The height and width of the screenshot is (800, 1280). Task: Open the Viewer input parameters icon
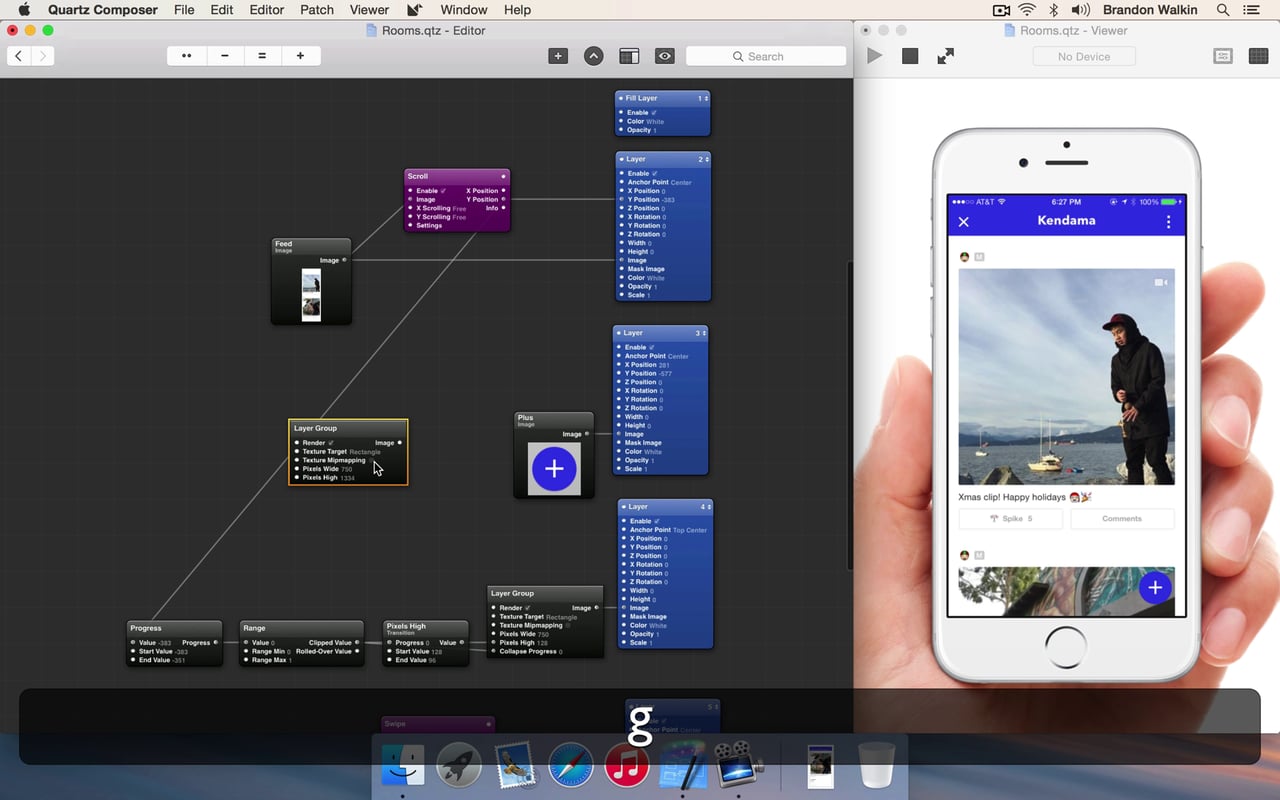tap(1223, 56)
